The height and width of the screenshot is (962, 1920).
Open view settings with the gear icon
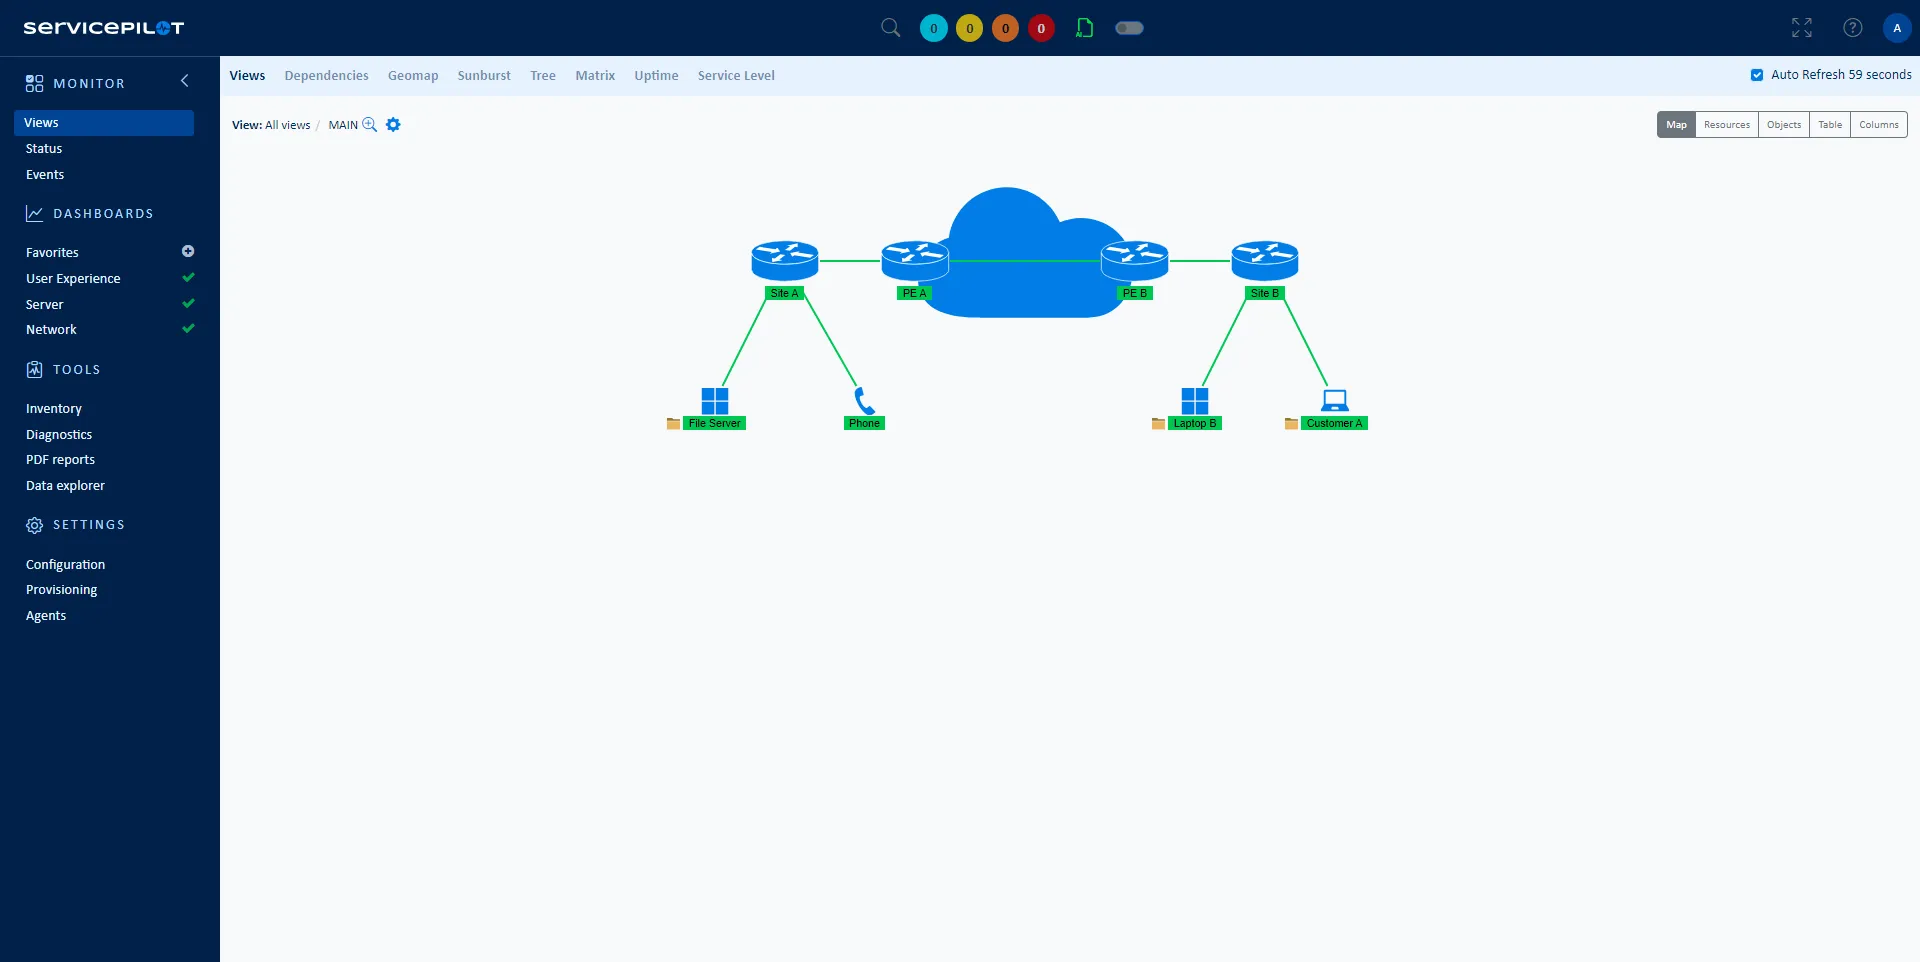click(392, 124)
